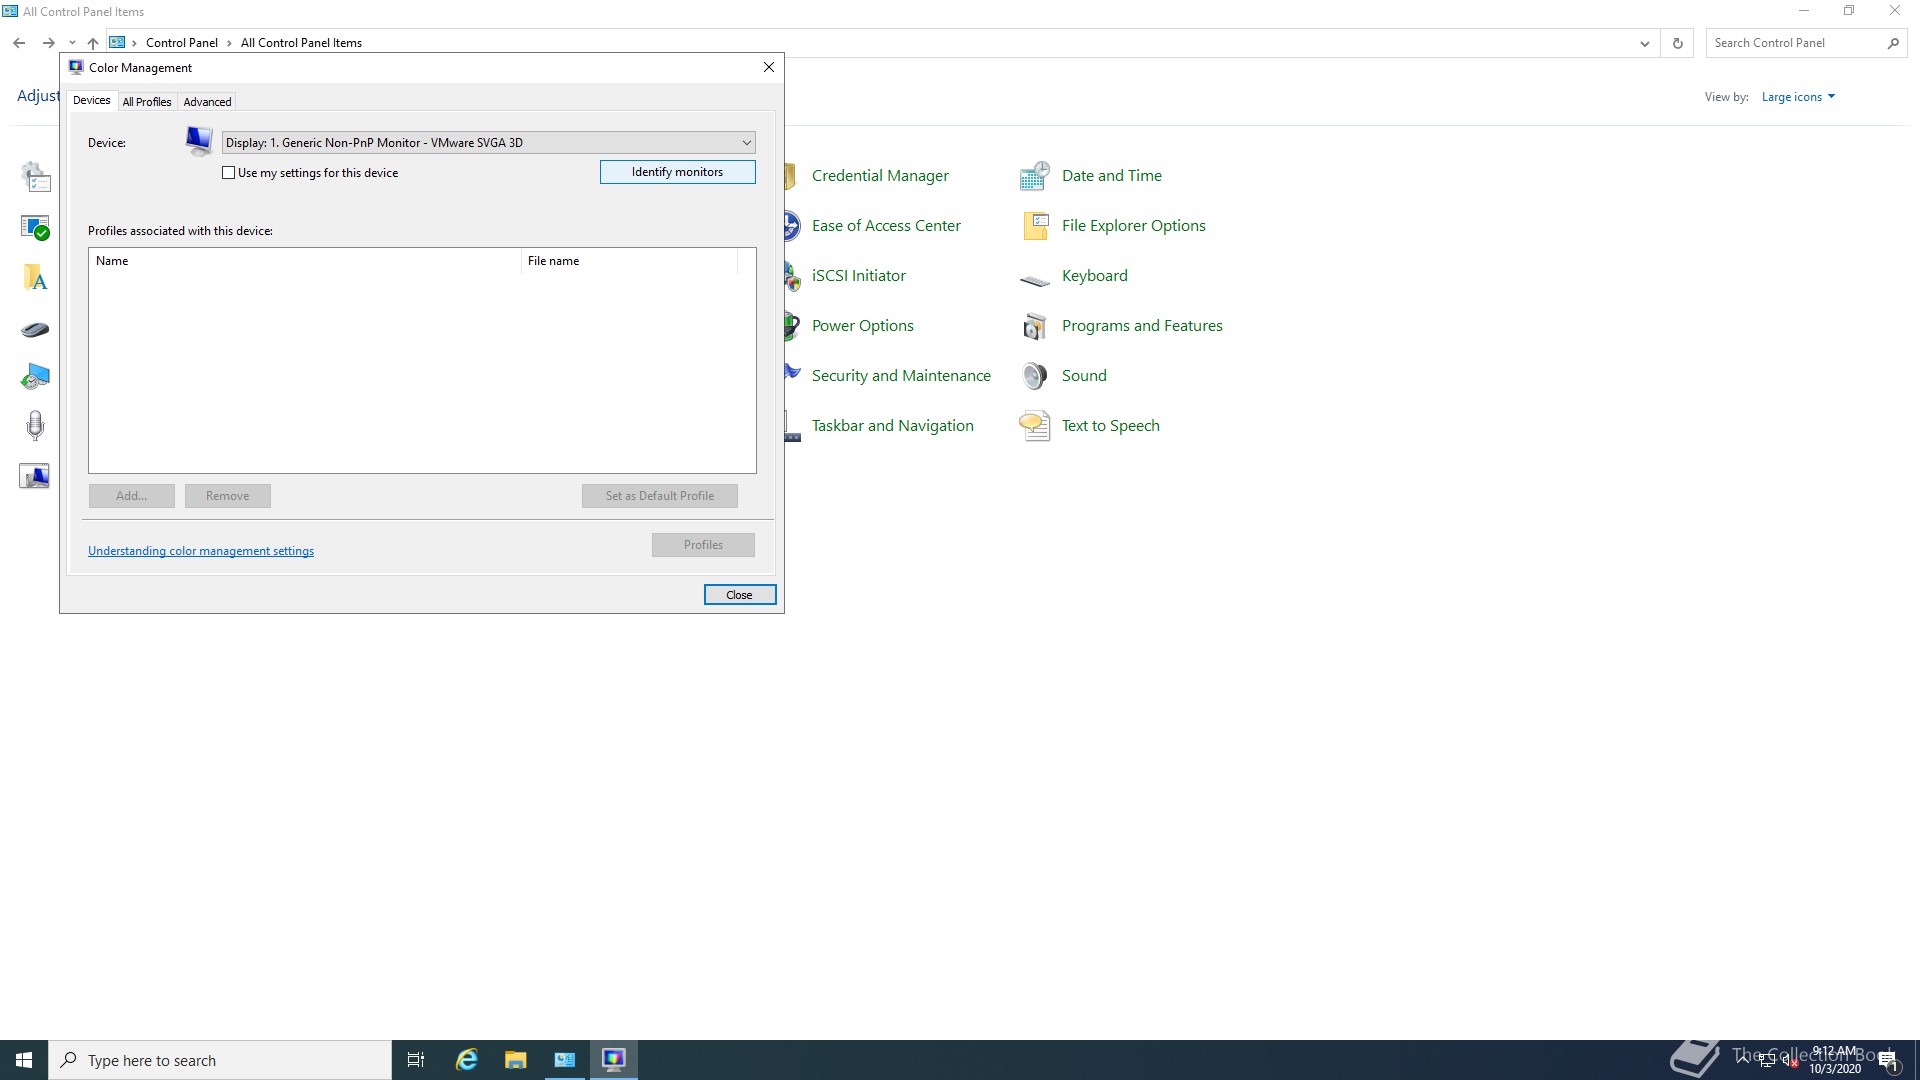Screen dimensions: 1920x1080
Task: Go forward in Control Panel navigation
Action: pos(48,43)
